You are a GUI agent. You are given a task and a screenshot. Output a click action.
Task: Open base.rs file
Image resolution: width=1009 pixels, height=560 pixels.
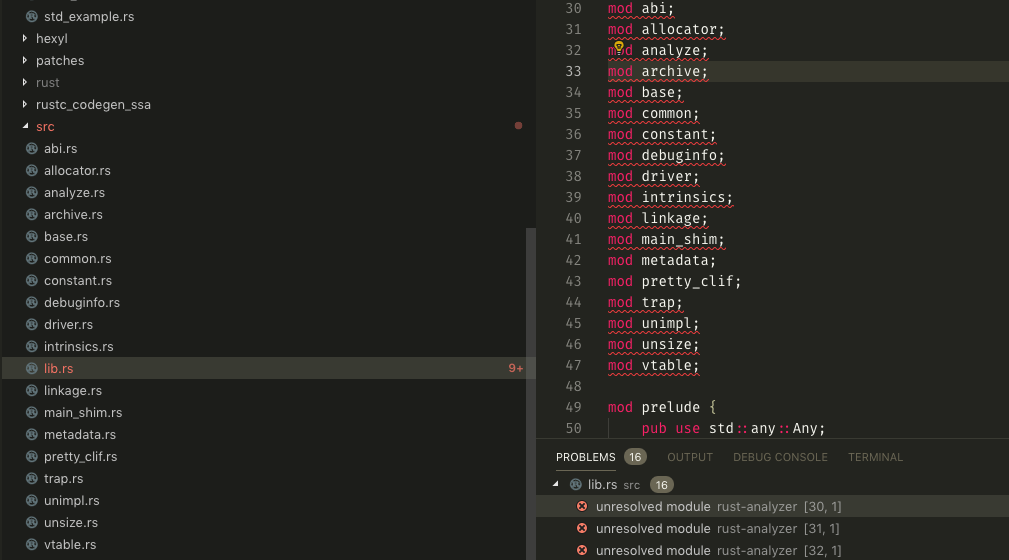66,236
